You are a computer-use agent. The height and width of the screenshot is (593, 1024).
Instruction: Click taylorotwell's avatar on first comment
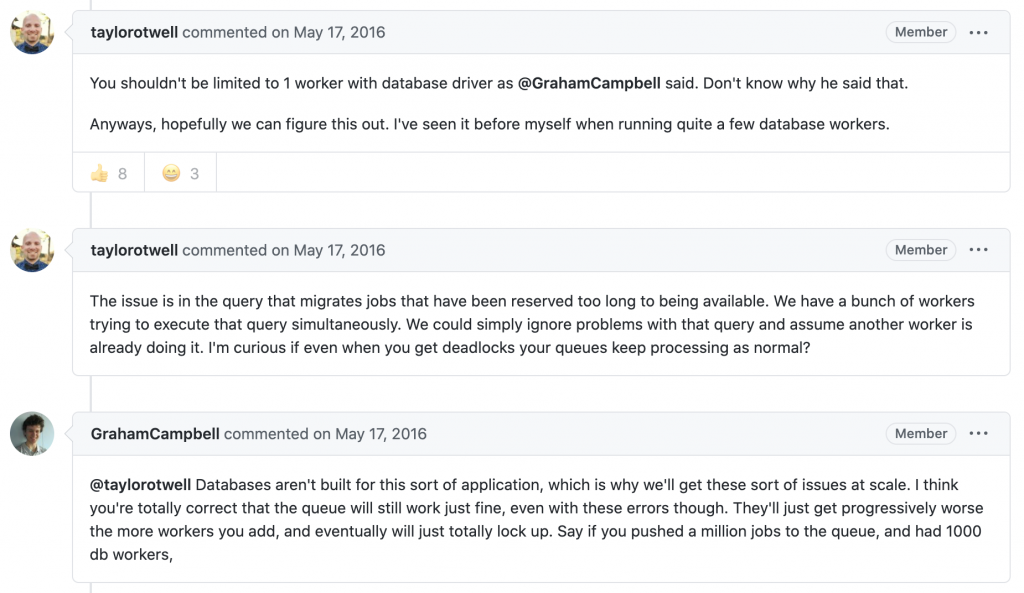tap(32, 32)
